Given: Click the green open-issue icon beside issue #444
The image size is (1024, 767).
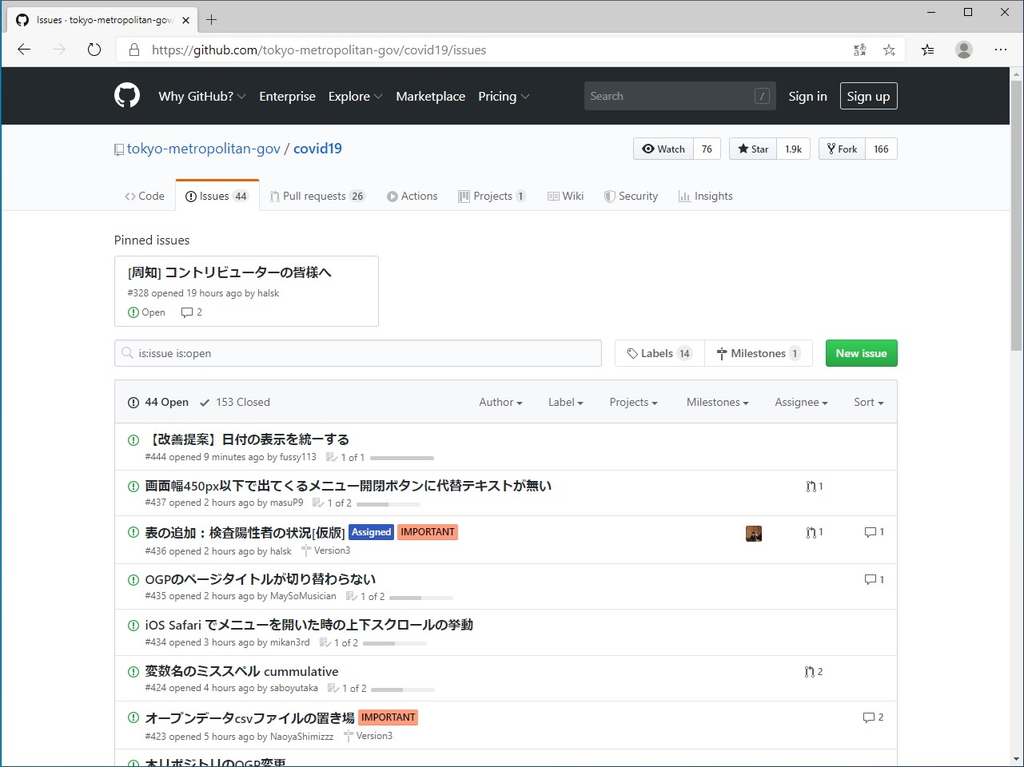Looking at the screenshot, I should click(133, 439).
